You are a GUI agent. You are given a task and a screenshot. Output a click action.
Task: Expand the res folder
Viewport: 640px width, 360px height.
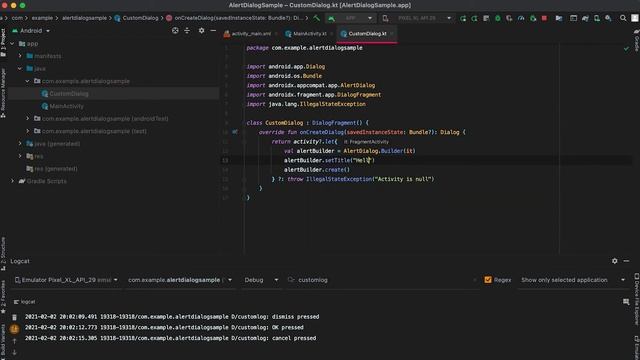coord(20,156)
